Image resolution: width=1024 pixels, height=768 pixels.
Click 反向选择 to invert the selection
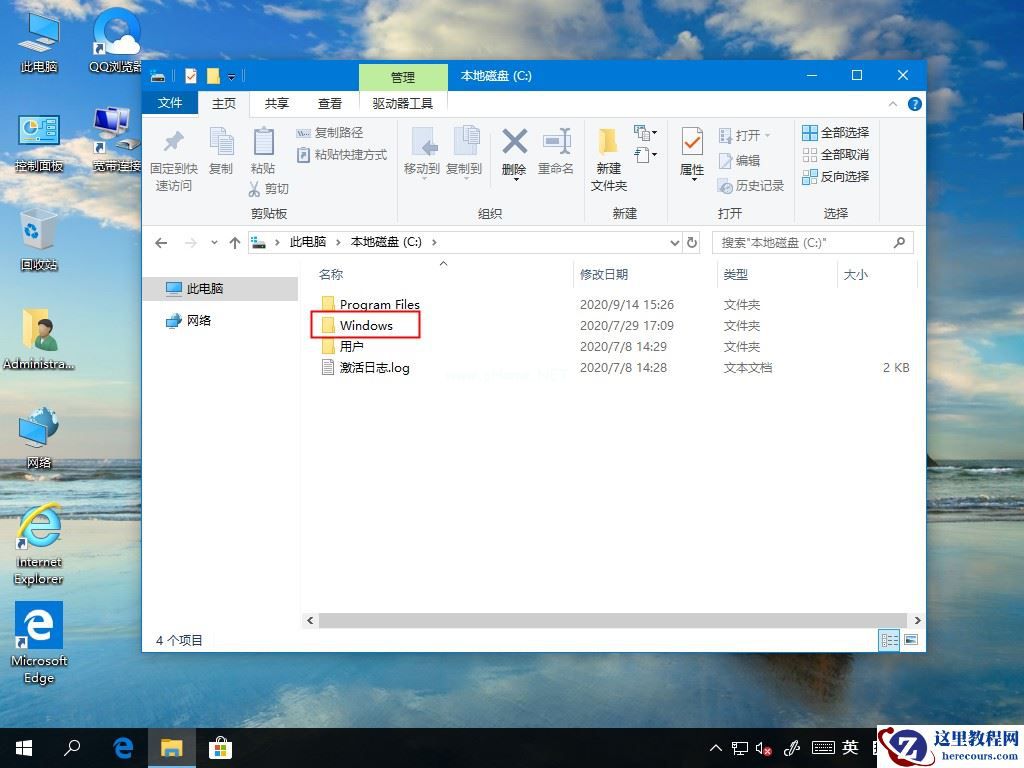coord(840,176)
